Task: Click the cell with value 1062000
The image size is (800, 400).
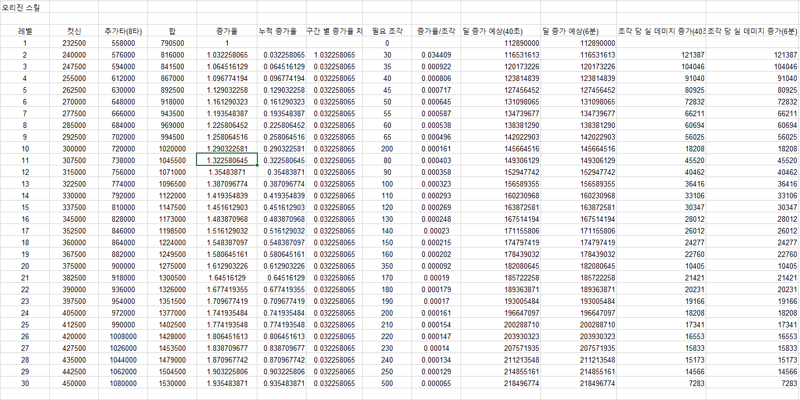Action: click(x=123, y=371)
